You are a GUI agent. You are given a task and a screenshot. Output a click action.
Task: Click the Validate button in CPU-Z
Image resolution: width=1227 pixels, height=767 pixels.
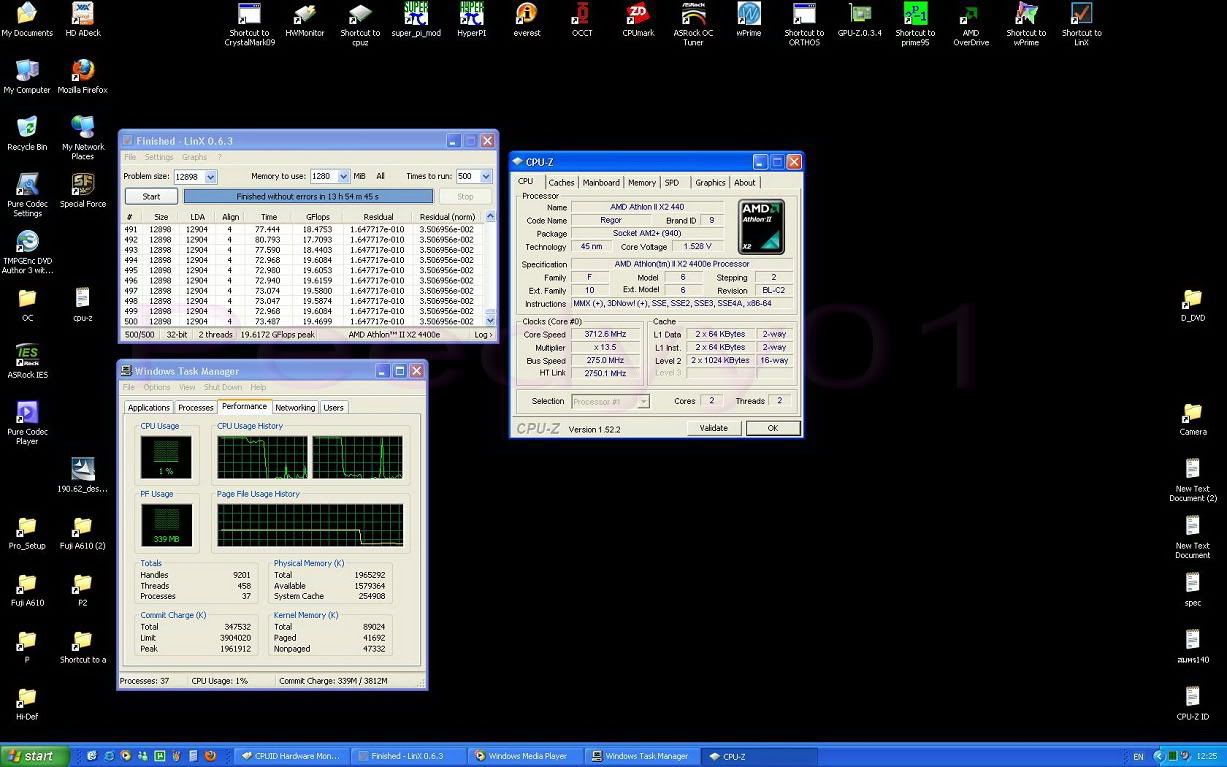tap(713, 428)
